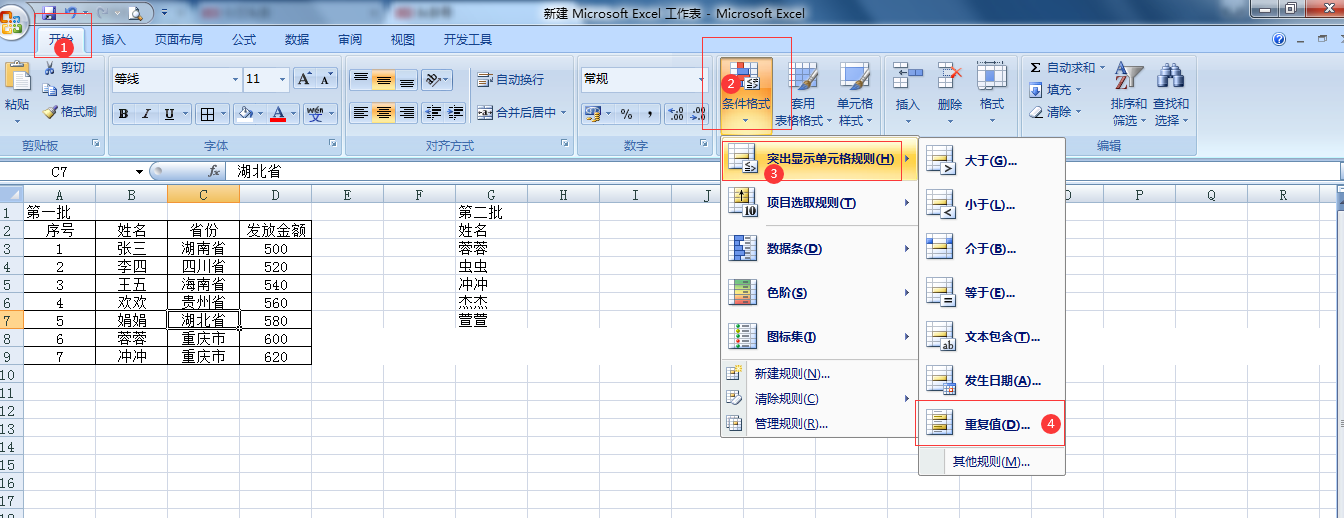Click the Cut (剪切) button

click(64, 68)
